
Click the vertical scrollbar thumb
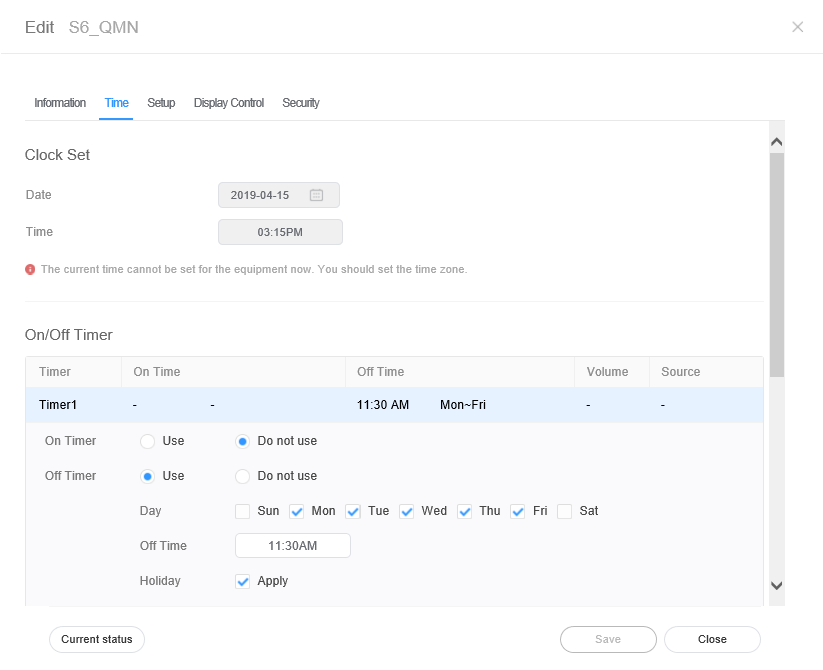(x=776, y=260)
